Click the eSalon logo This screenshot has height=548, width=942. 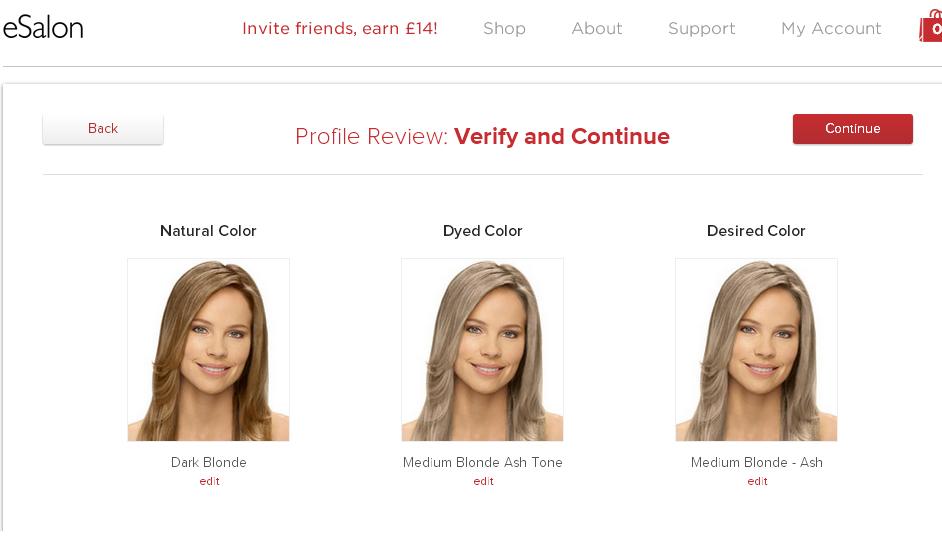(43, 28)
